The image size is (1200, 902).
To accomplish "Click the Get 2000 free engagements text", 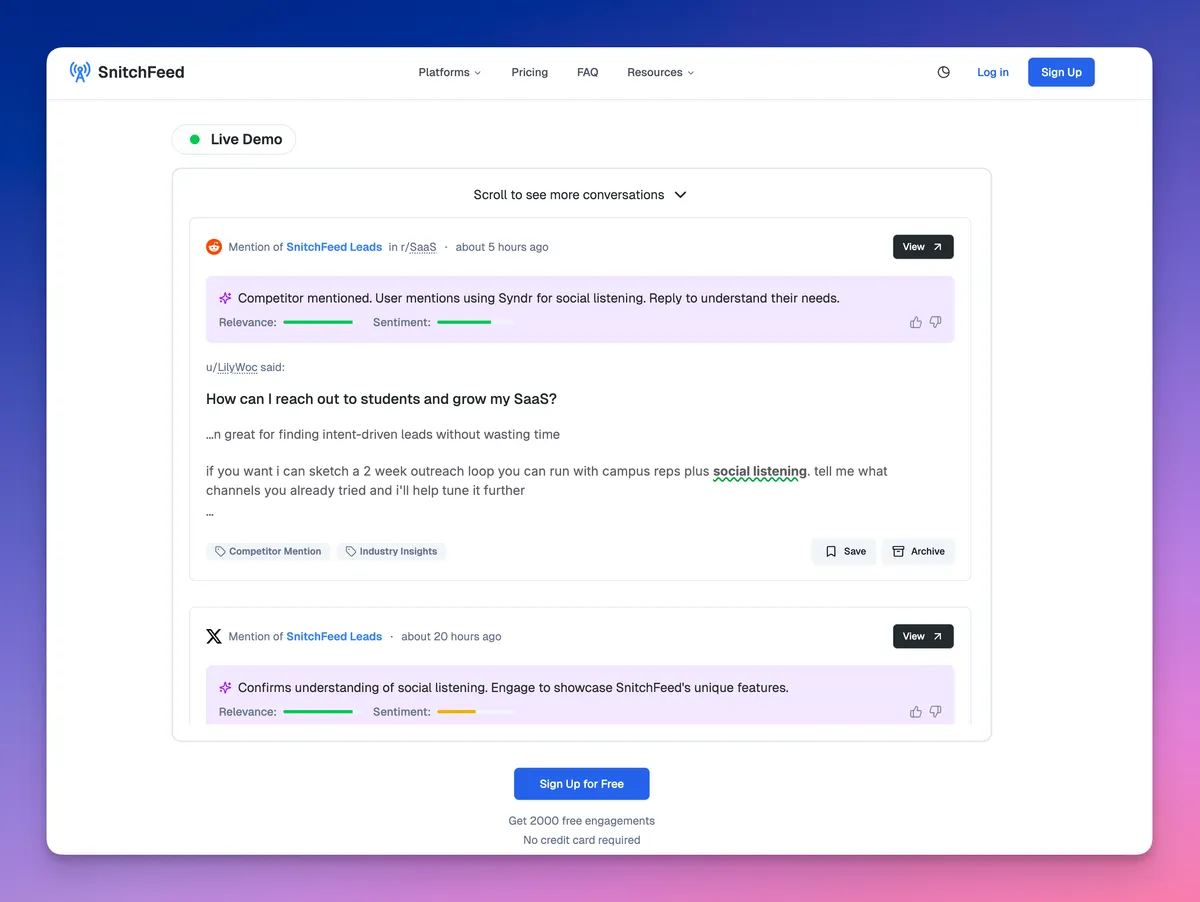I will pos(582,821).
